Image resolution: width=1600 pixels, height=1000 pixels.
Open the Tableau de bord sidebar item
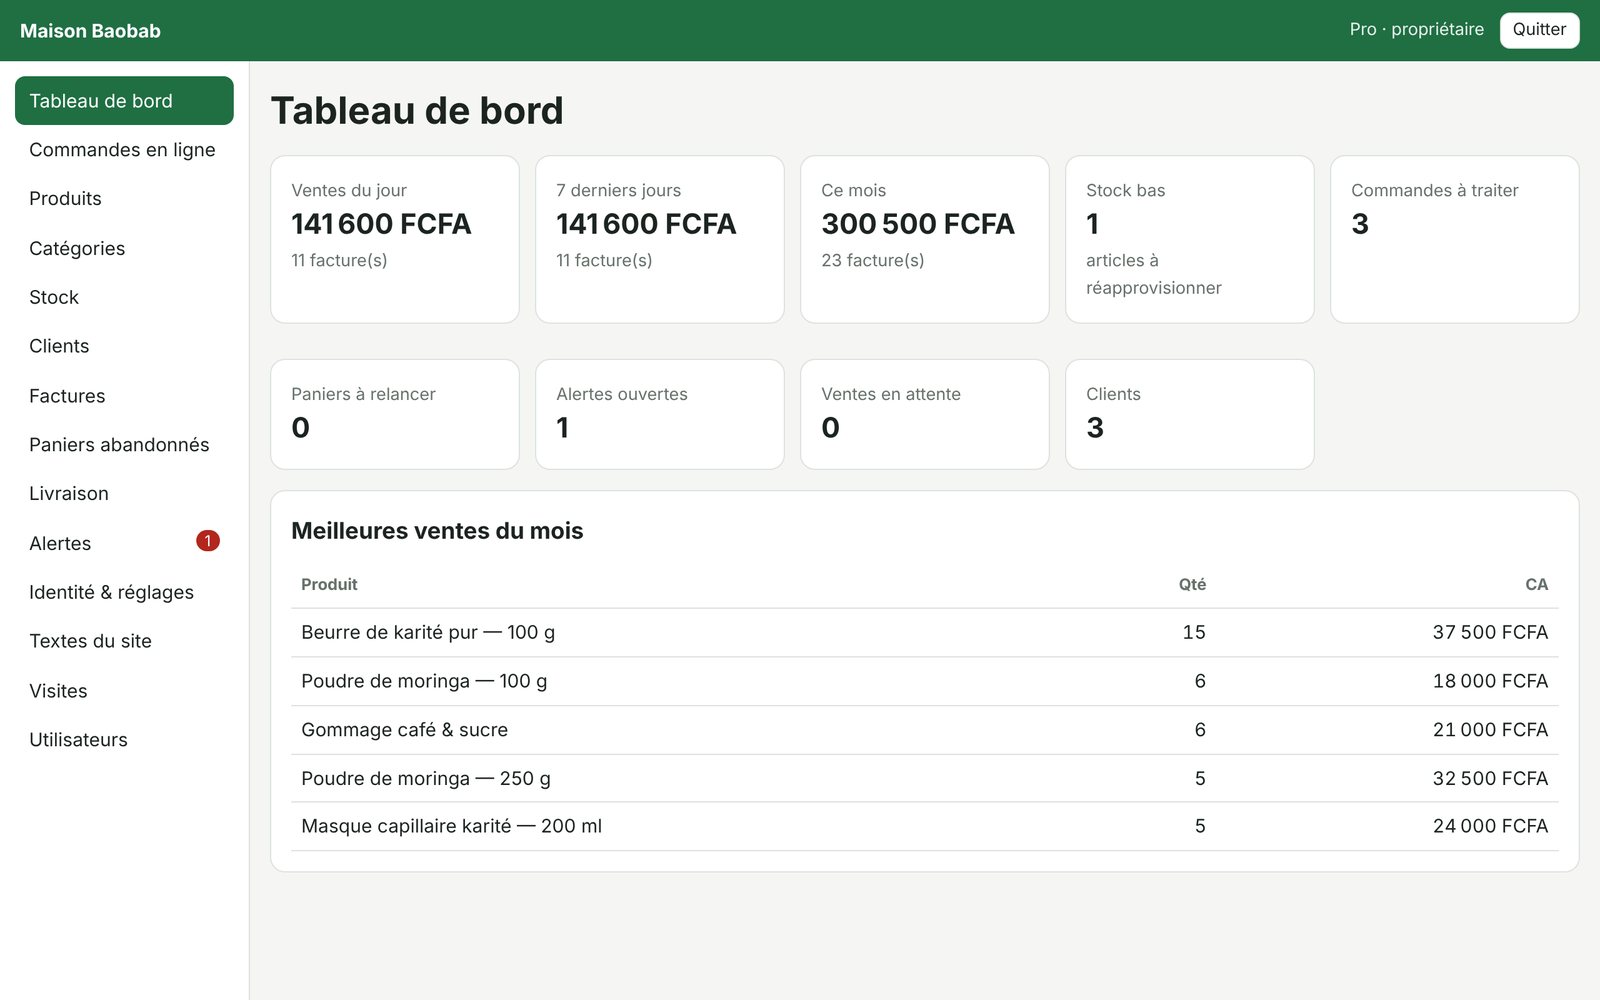tap(124, 101)
